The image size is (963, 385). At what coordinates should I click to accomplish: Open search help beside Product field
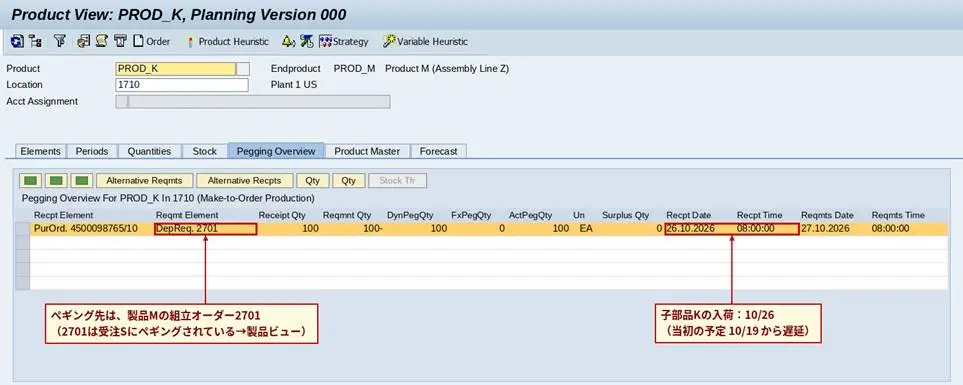pos(243,69)
